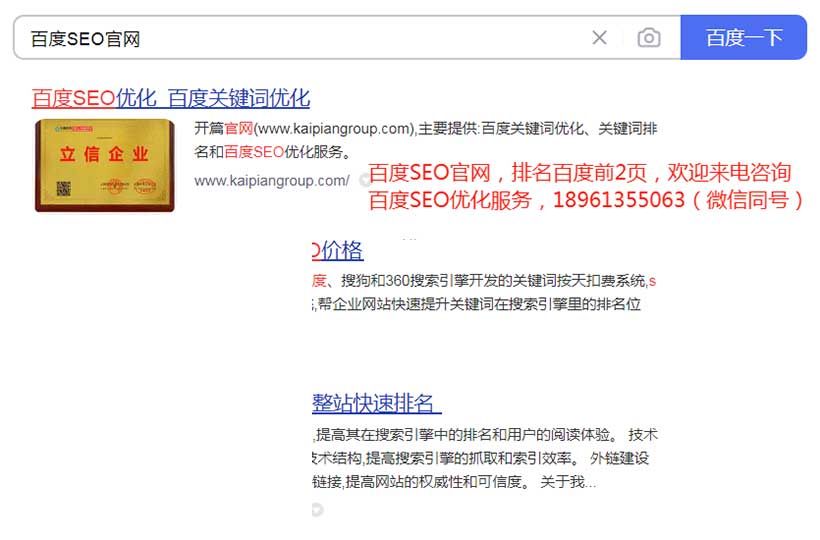The width and height of the screenshot is (820, 540).
Task: Open image search via the camera icon
Action: (649, 38)
